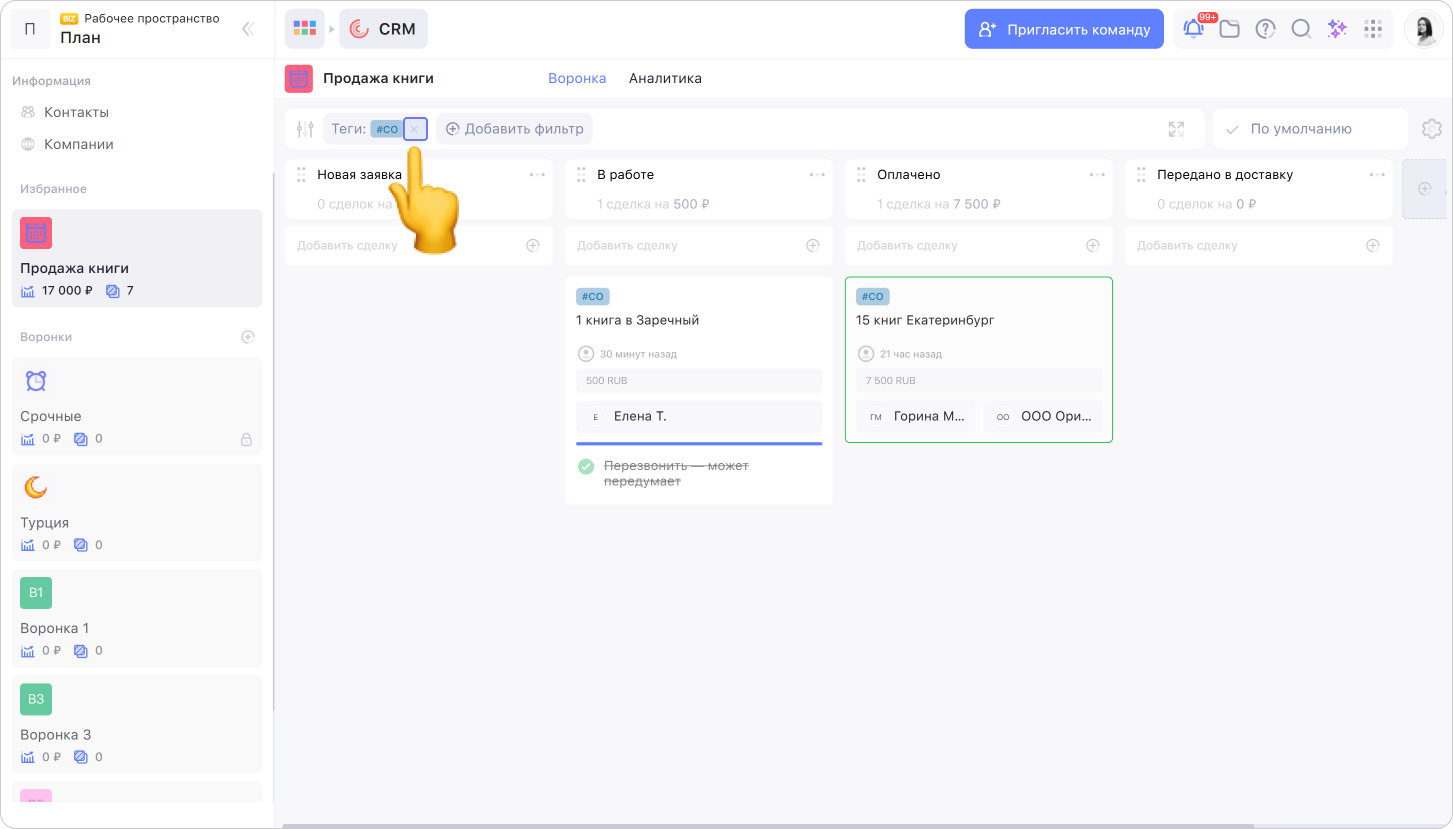
Task: Click the fullscreen expand icon
Action: 1176,129
